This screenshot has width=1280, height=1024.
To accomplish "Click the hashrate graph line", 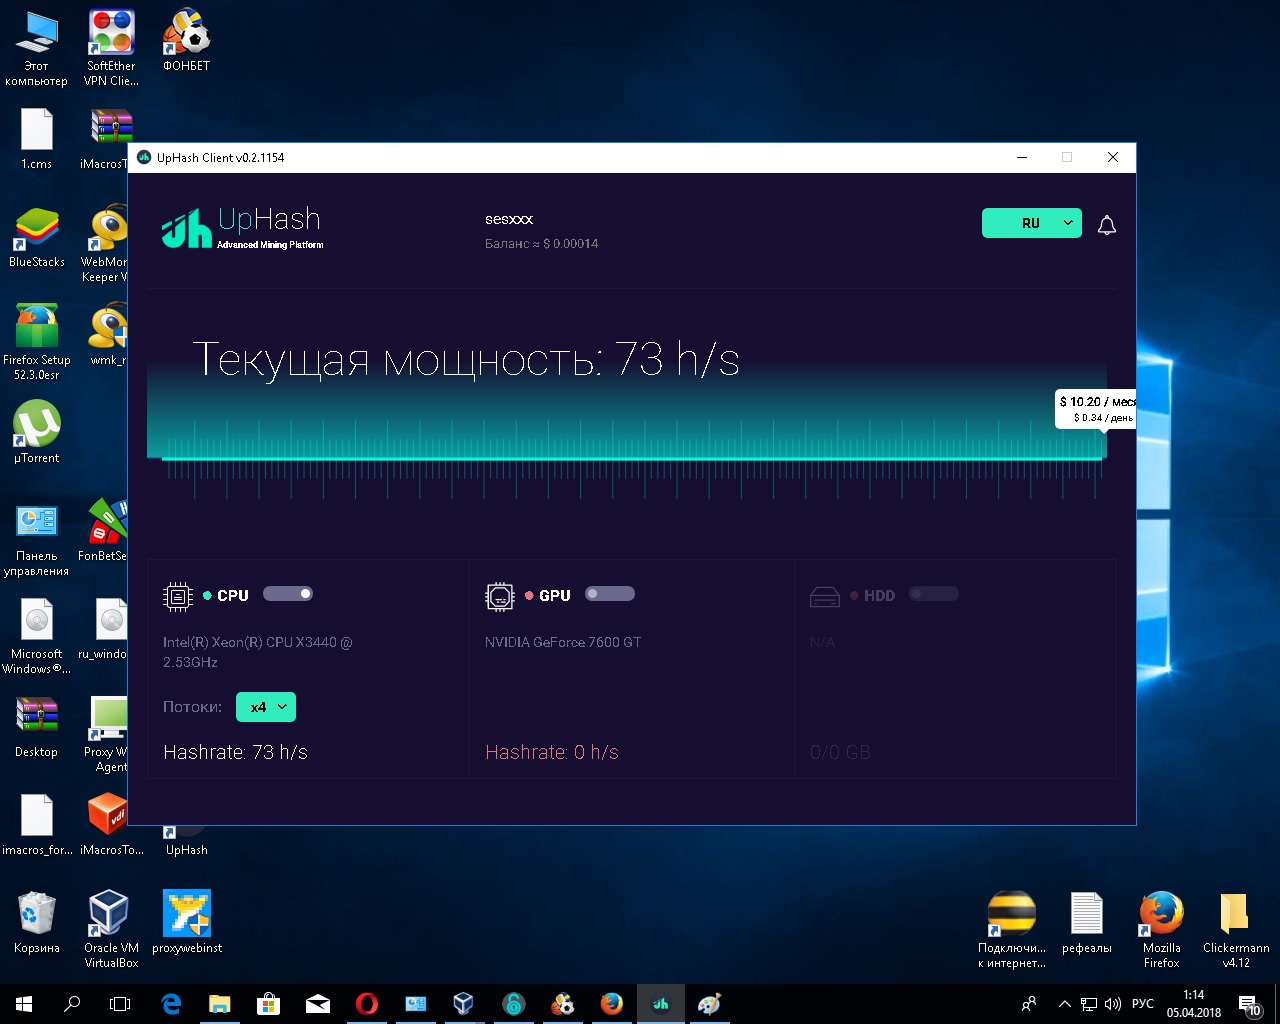I will [633, 458].
